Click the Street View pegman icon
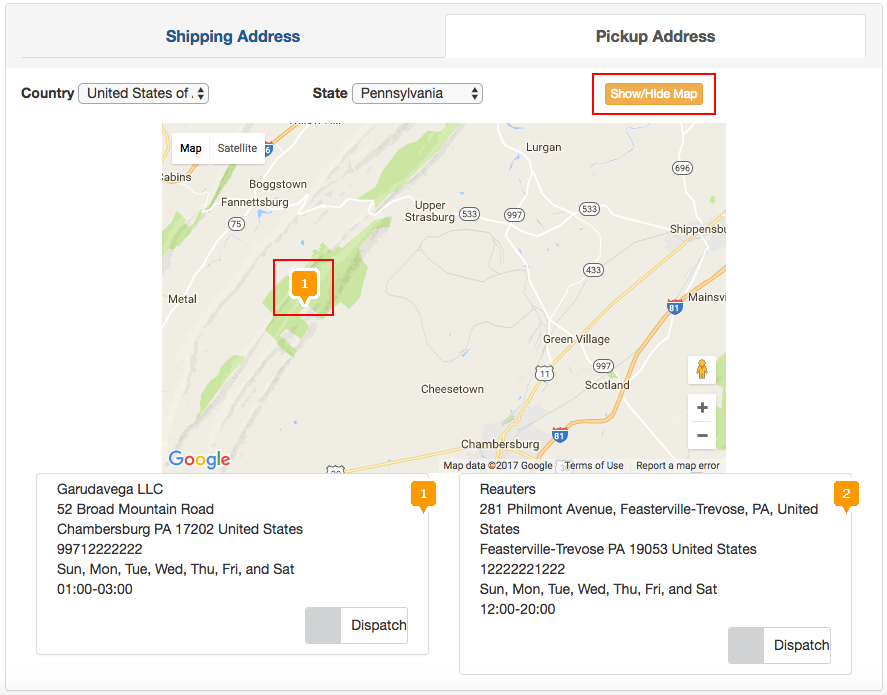The height and width of the screenshot is (695, 887). click(x=702, y=369)
